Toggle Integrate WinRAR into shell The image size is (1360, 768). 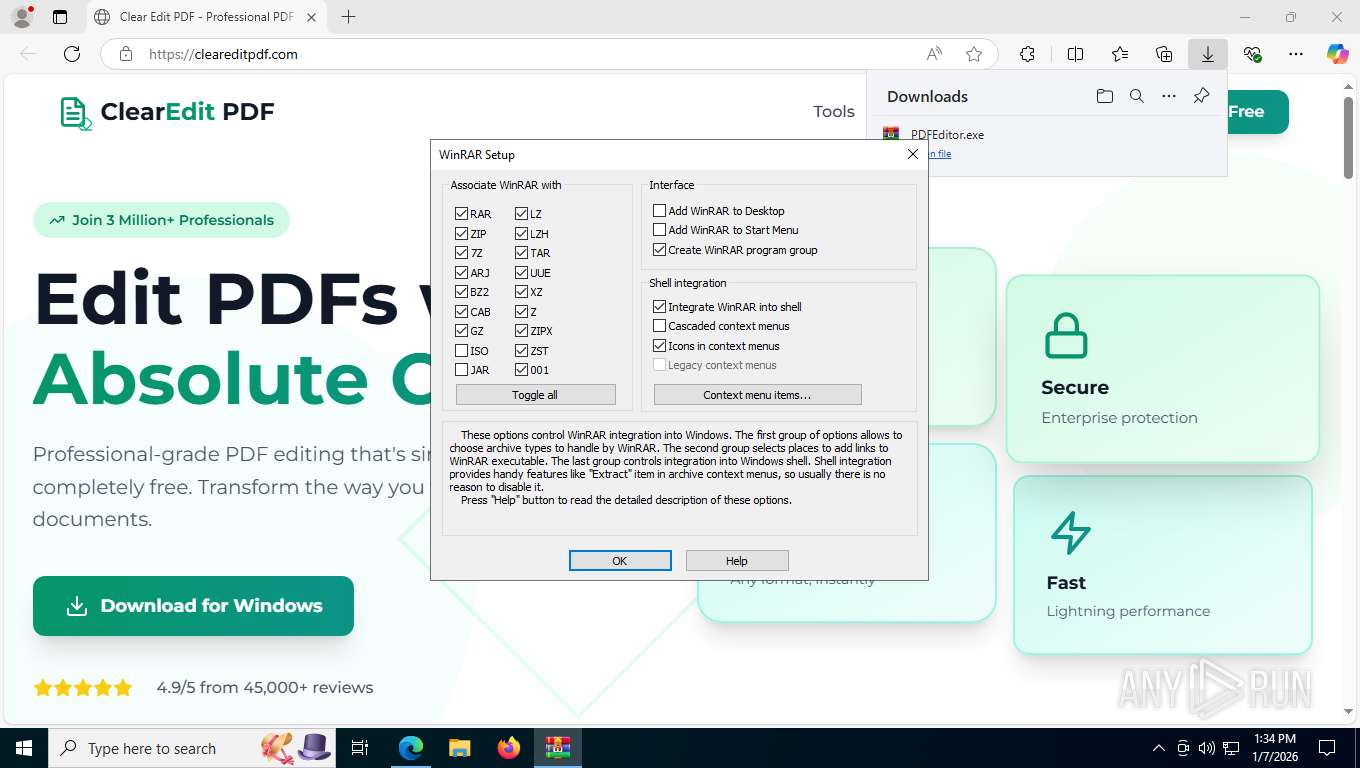[x=659, y=307]
